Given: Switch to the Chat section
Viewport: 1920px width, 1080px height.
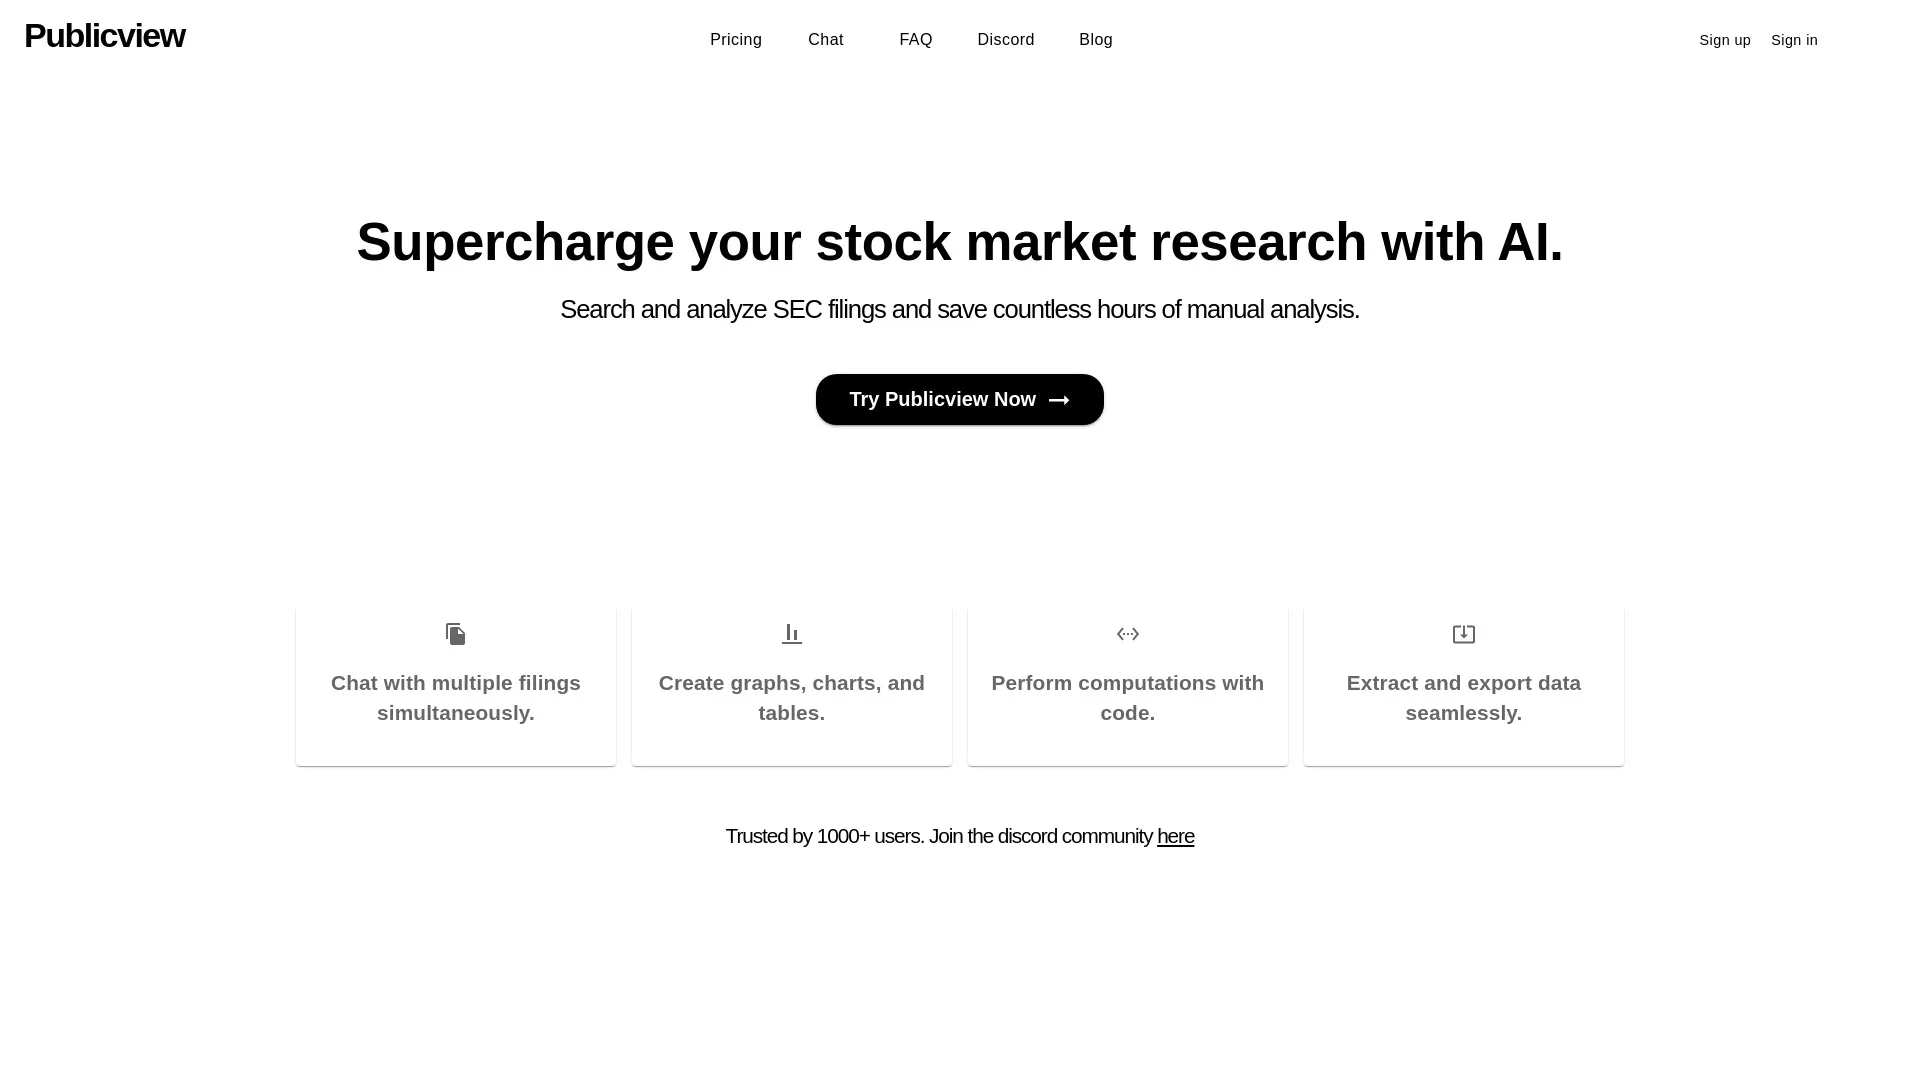Looking at the screenshot, I should 825,39.
